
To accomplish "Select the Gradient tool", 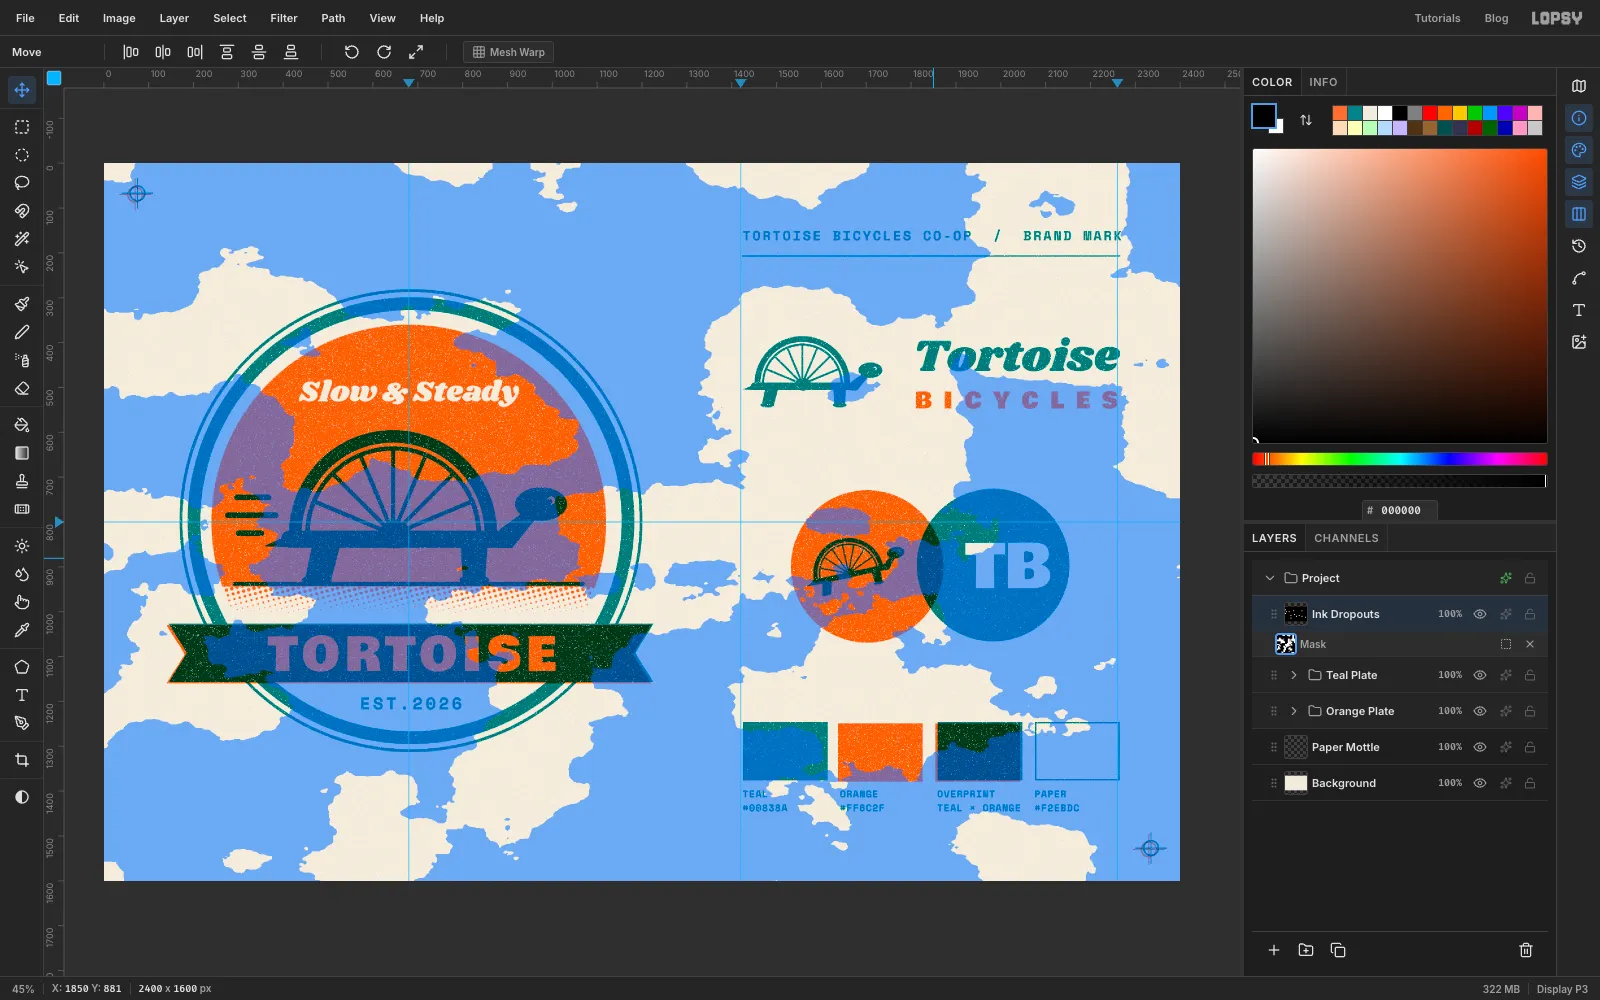I will click(22, 453).
